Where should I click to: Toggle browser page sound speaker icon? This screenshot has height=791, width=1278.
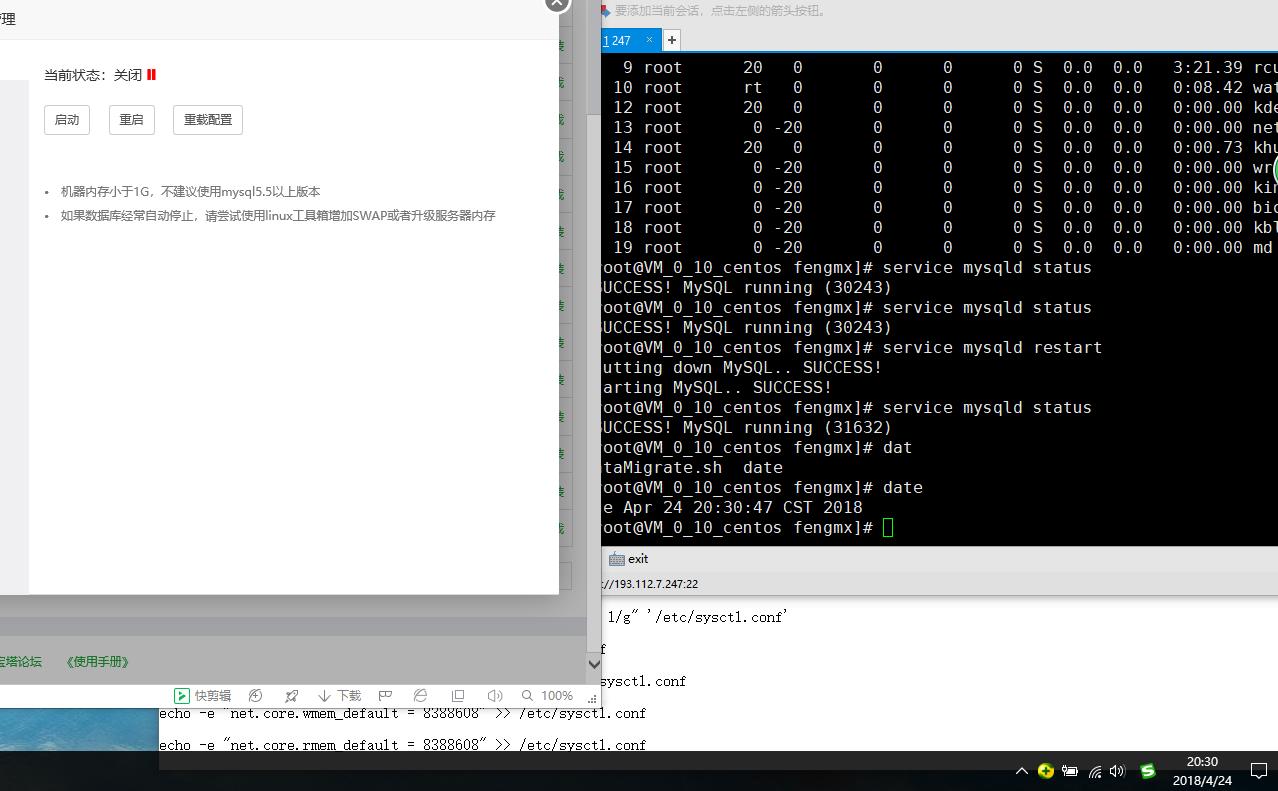[494, 696]
